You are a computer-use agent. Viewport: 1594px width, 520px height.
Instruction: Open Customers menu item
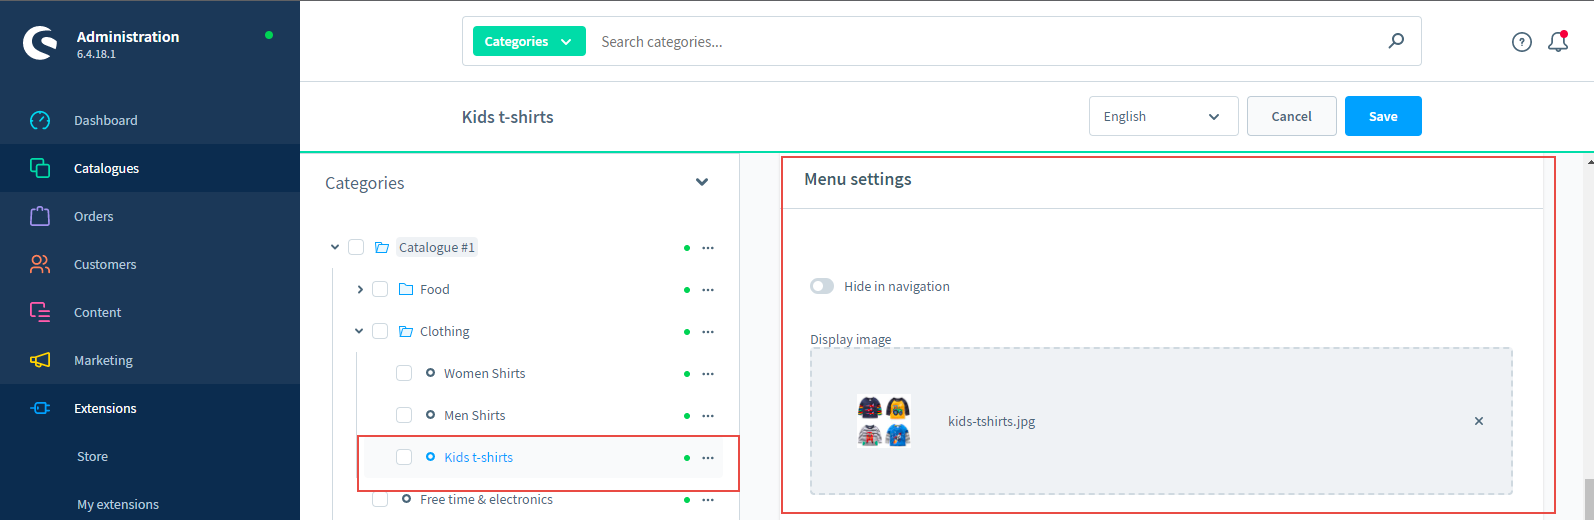click(x=150, y=264)
